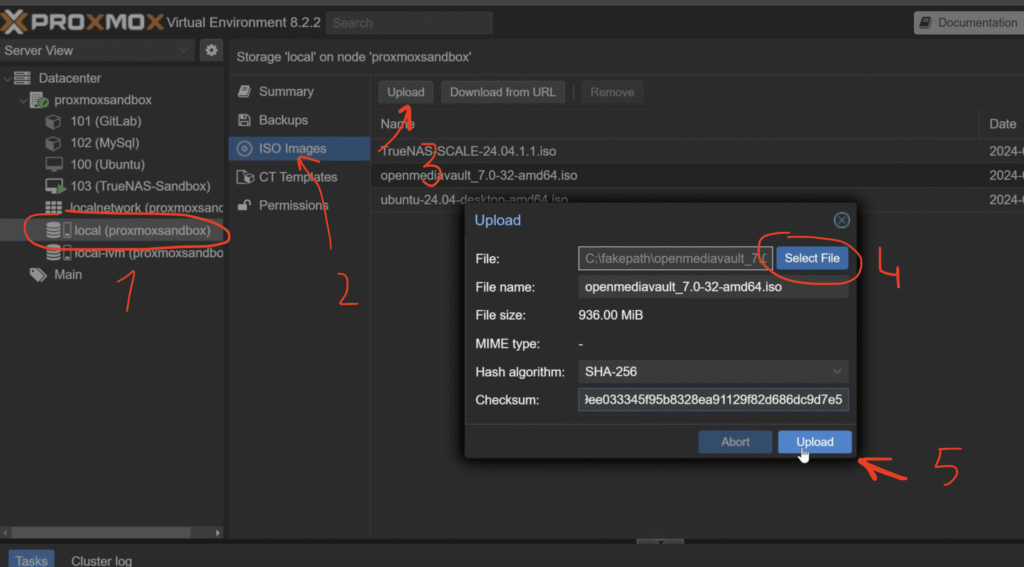Click the Proxmox logo
This screenshot has width=1024, height=567.
pyautogui.click(x=82, y=23)
